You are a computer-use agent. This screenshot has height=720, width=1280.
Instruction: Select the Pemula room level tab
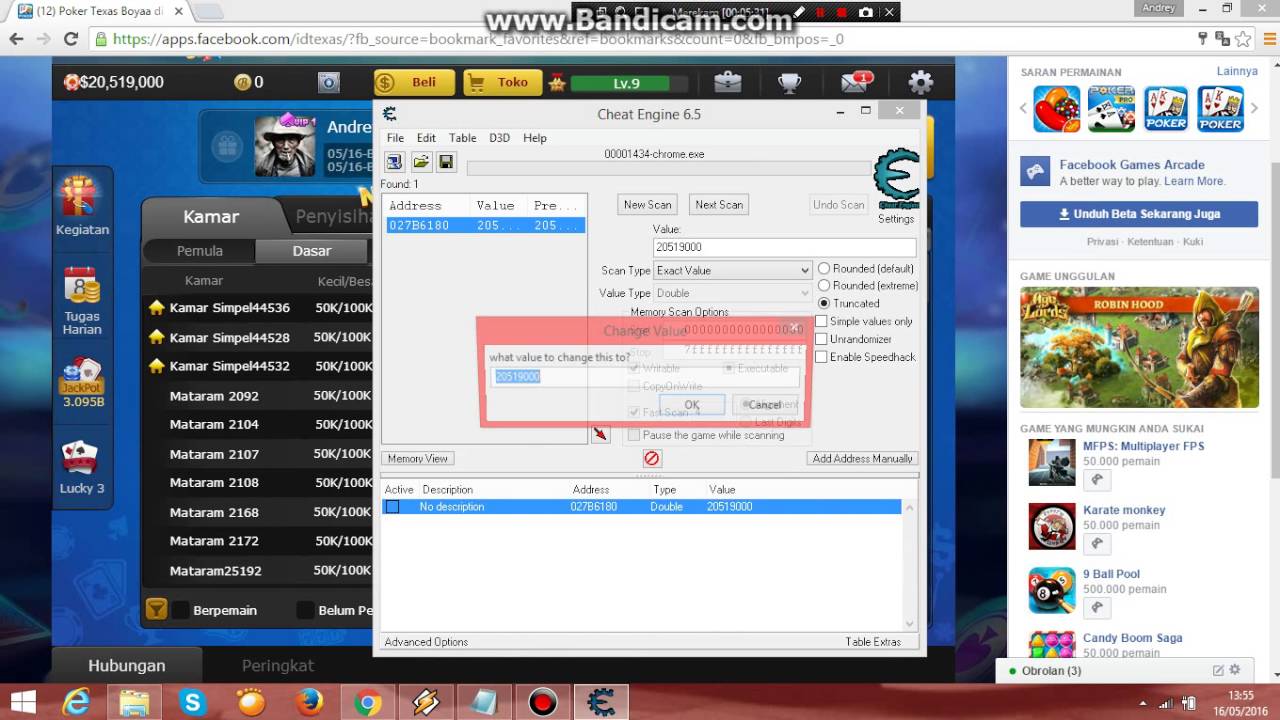point(200,251)
